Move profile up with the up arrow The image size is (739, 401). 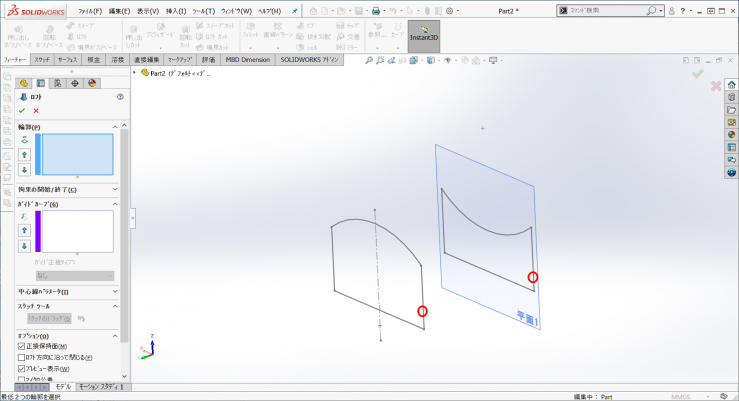pyautogui.click(x=24, y=156)
